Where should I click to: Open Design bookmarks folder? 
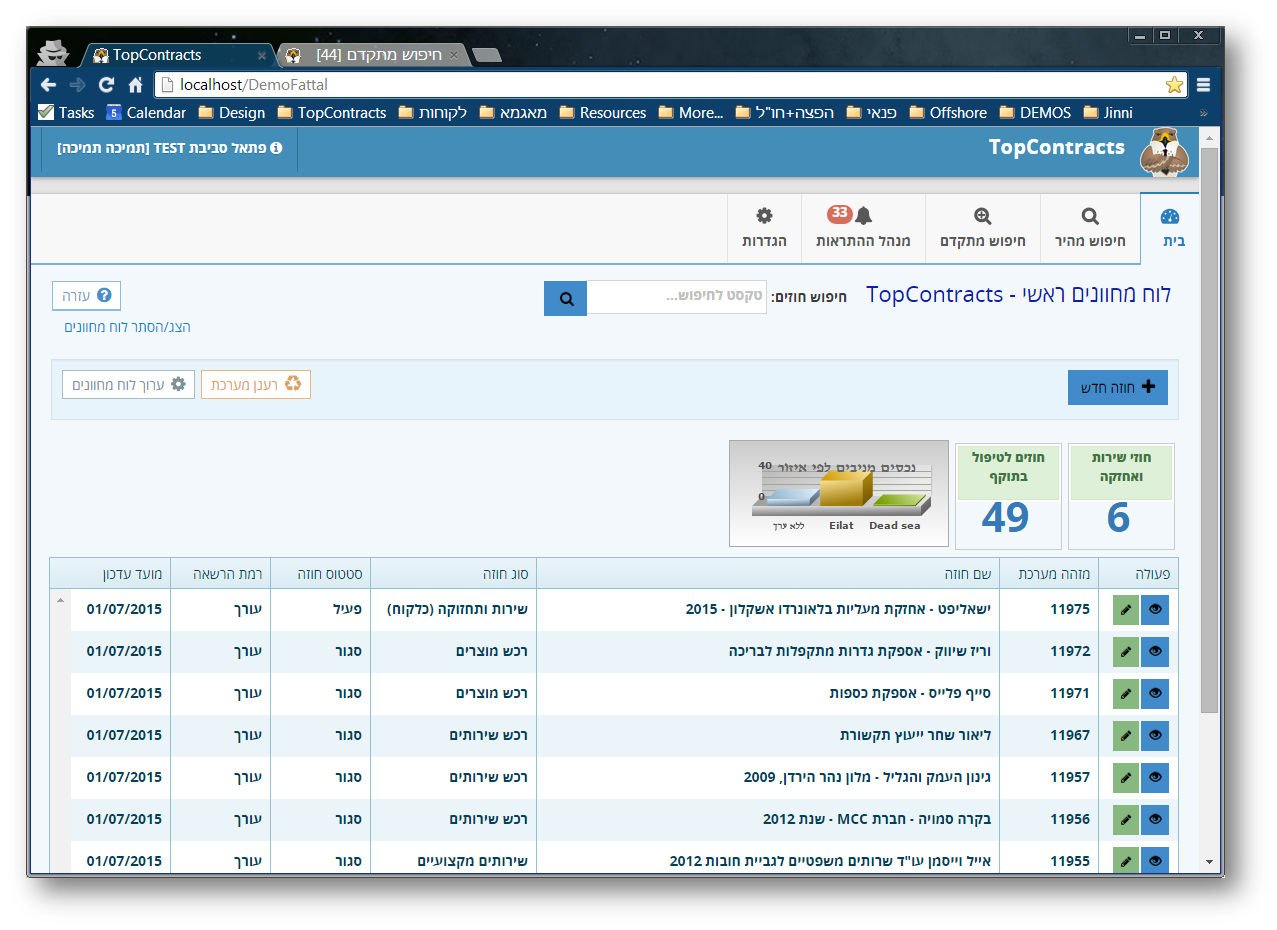(232, 113)
